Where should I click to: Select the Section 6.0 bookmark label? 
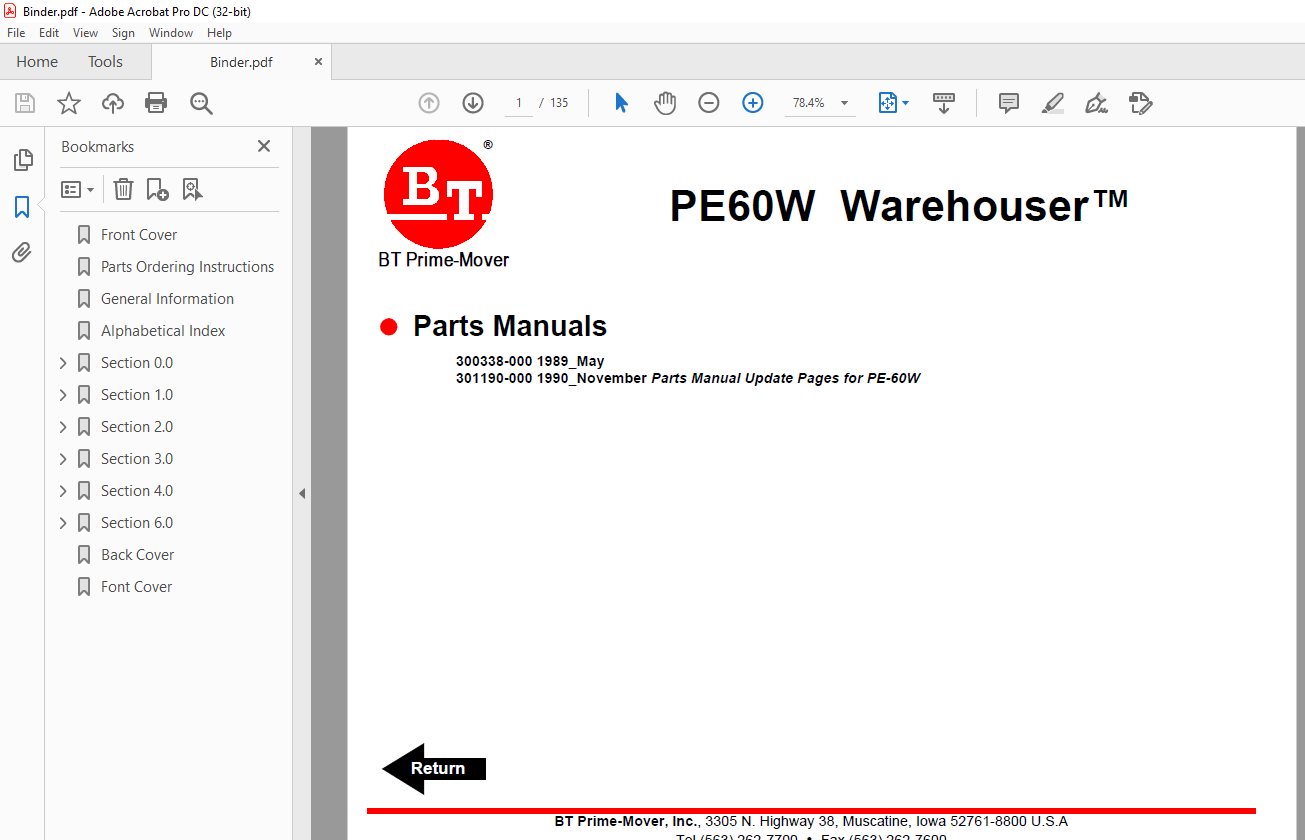(137, 523)
